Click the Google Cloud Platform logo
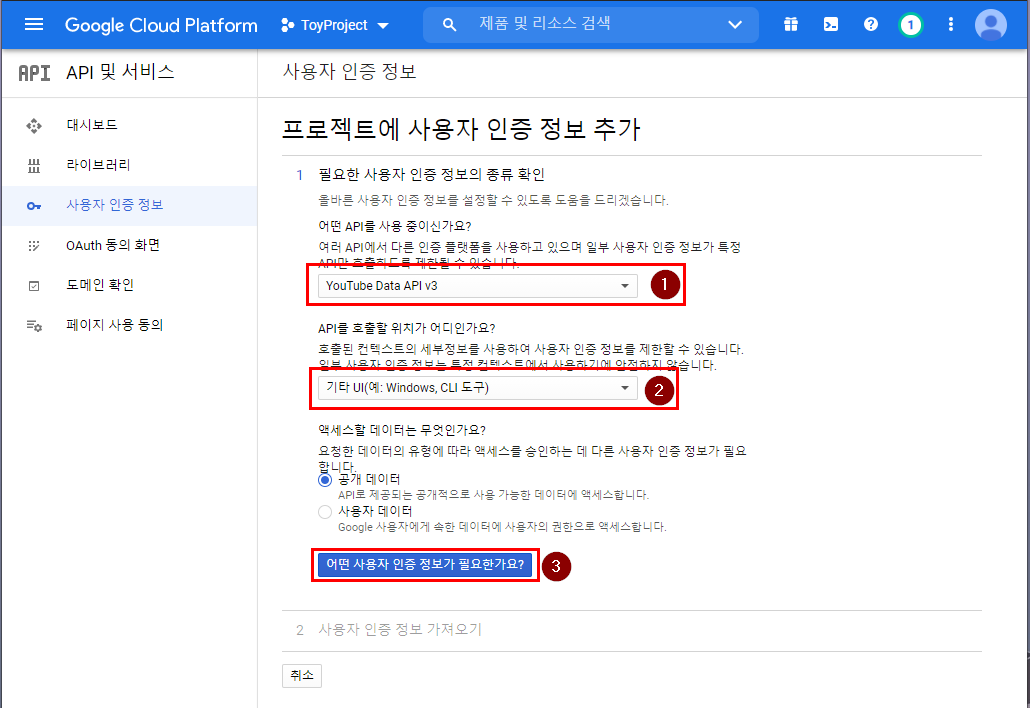This screenshot has width=1030, height=708. 161,25
